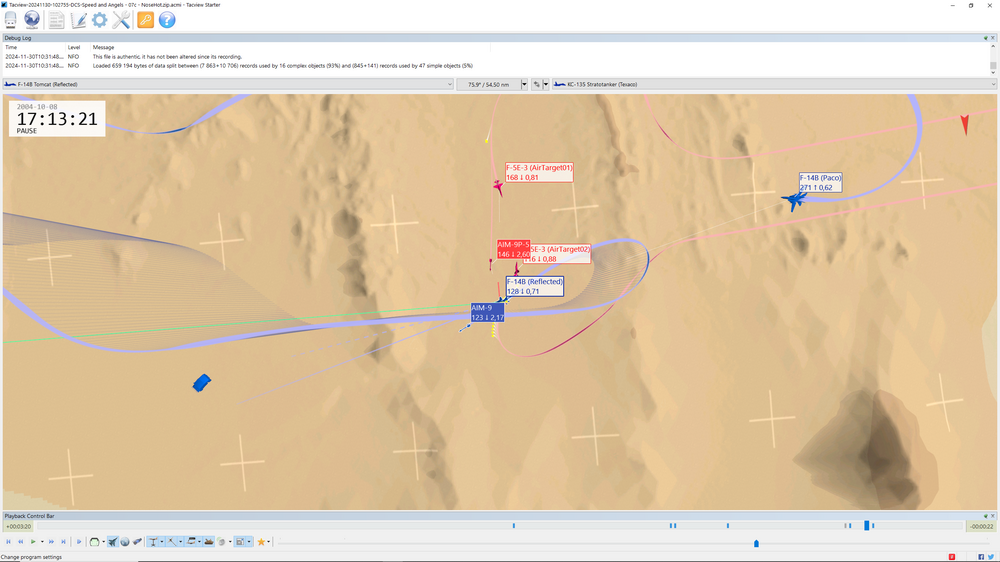Click the red icon in status bar

pyautogui.click(x=952, y=557)
